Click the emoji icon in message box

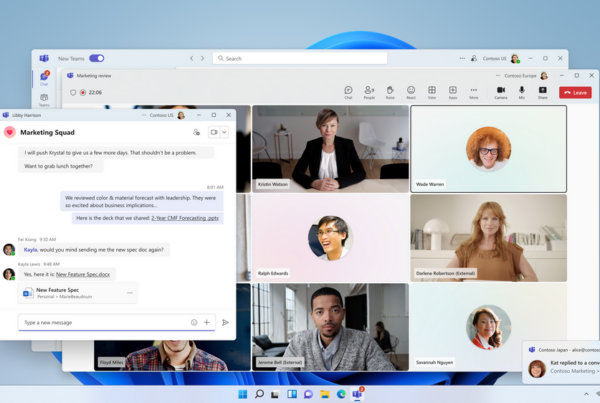194,323
